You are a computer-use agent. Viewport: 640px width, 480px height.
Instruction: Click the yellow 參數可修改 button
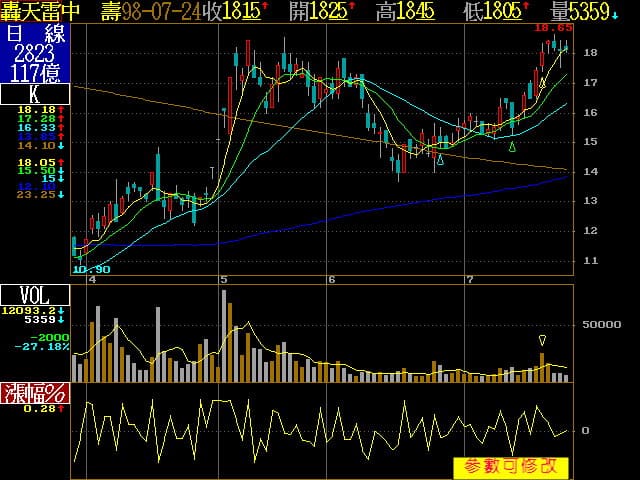point(510,467)
